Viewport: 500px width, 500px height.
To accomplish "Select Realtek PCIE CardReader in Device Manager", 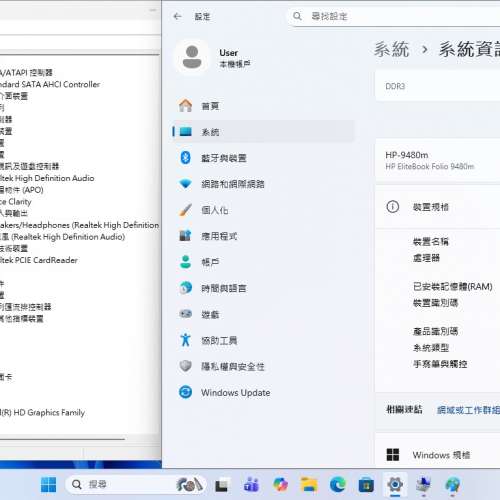I will (x=39, y=260).
